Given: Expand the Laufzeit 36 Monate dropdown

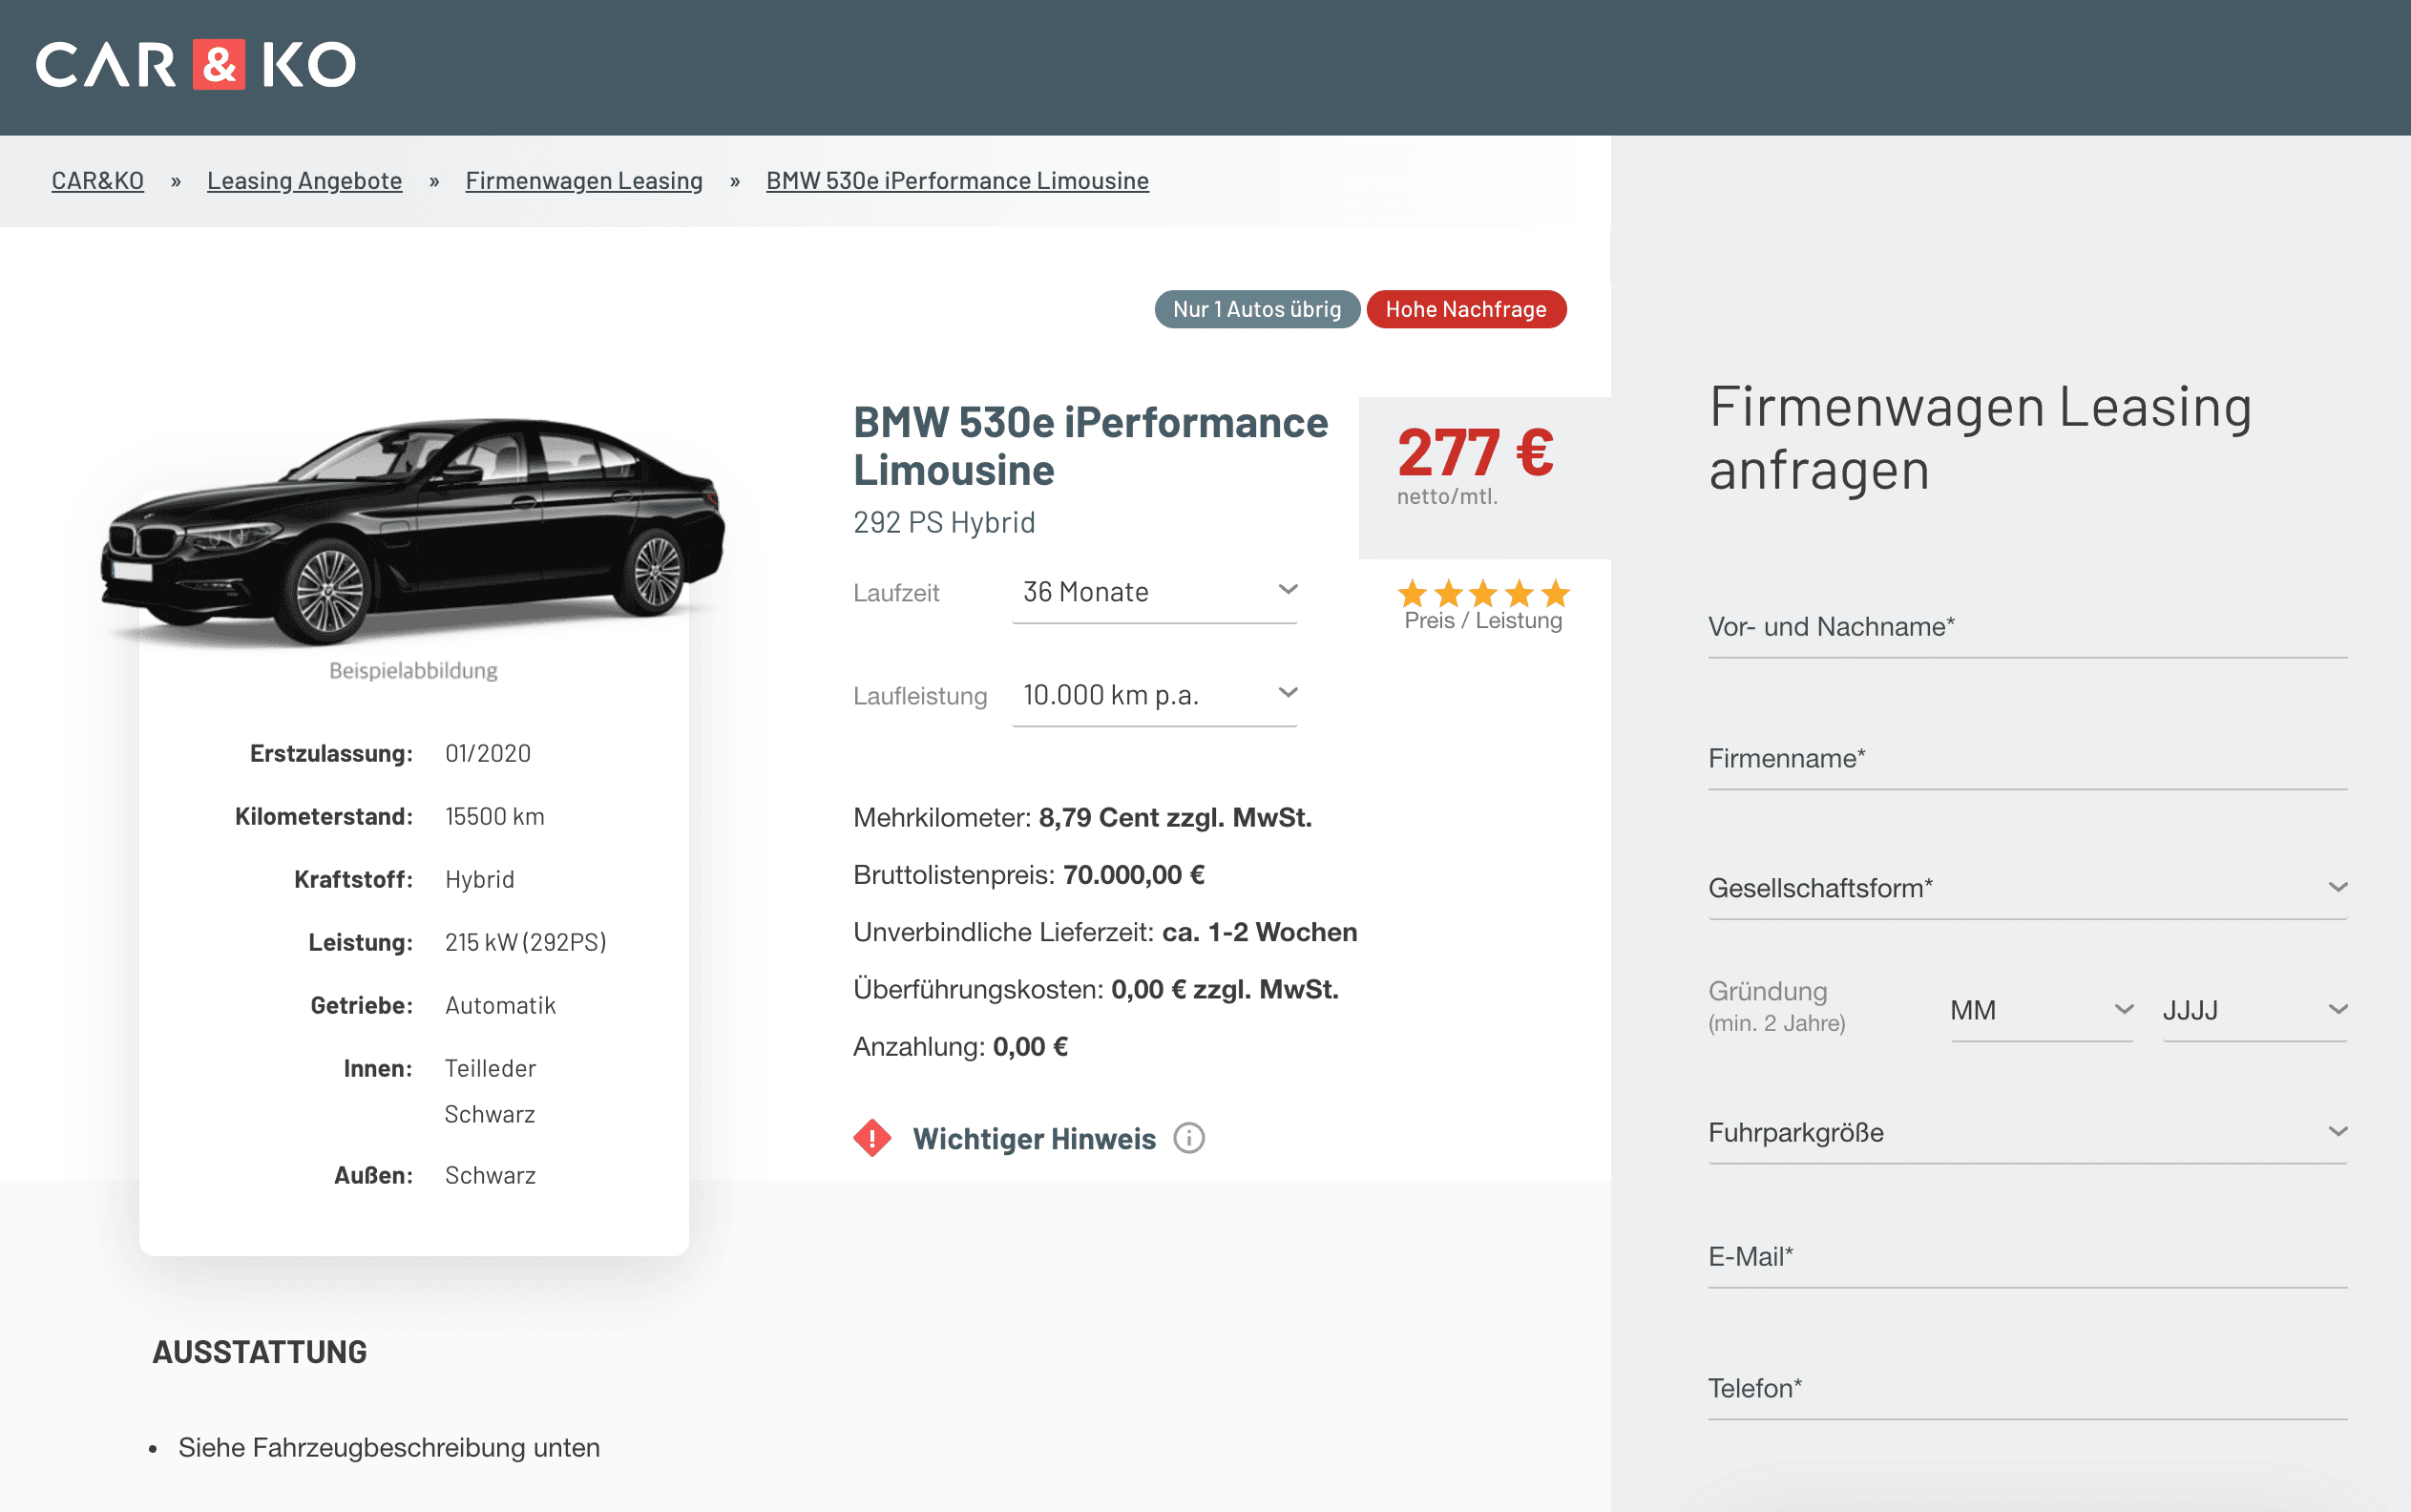Looking at the screenshot, I should pos(1154,592).
